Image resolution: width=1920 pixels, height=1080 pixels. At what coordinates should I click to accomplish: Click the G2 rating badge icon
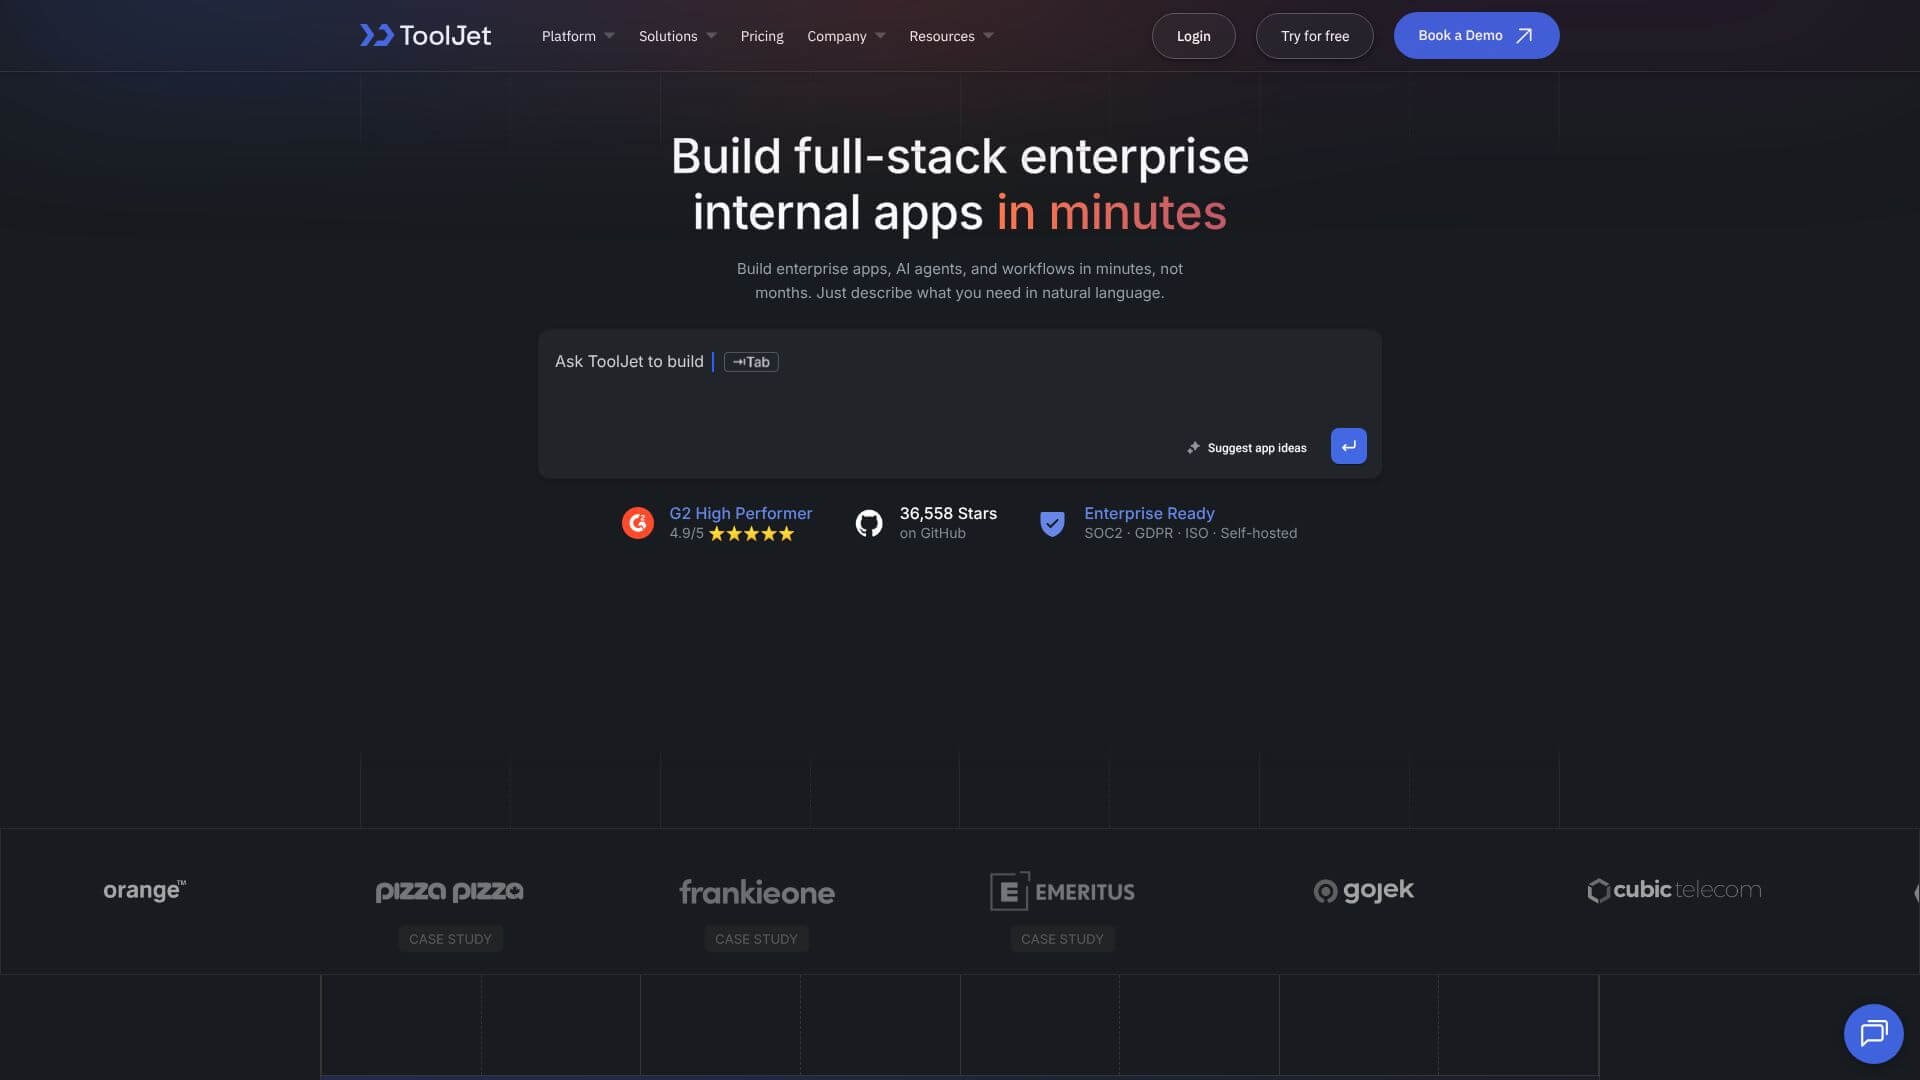pyautogui.click(x=638, y=522)
